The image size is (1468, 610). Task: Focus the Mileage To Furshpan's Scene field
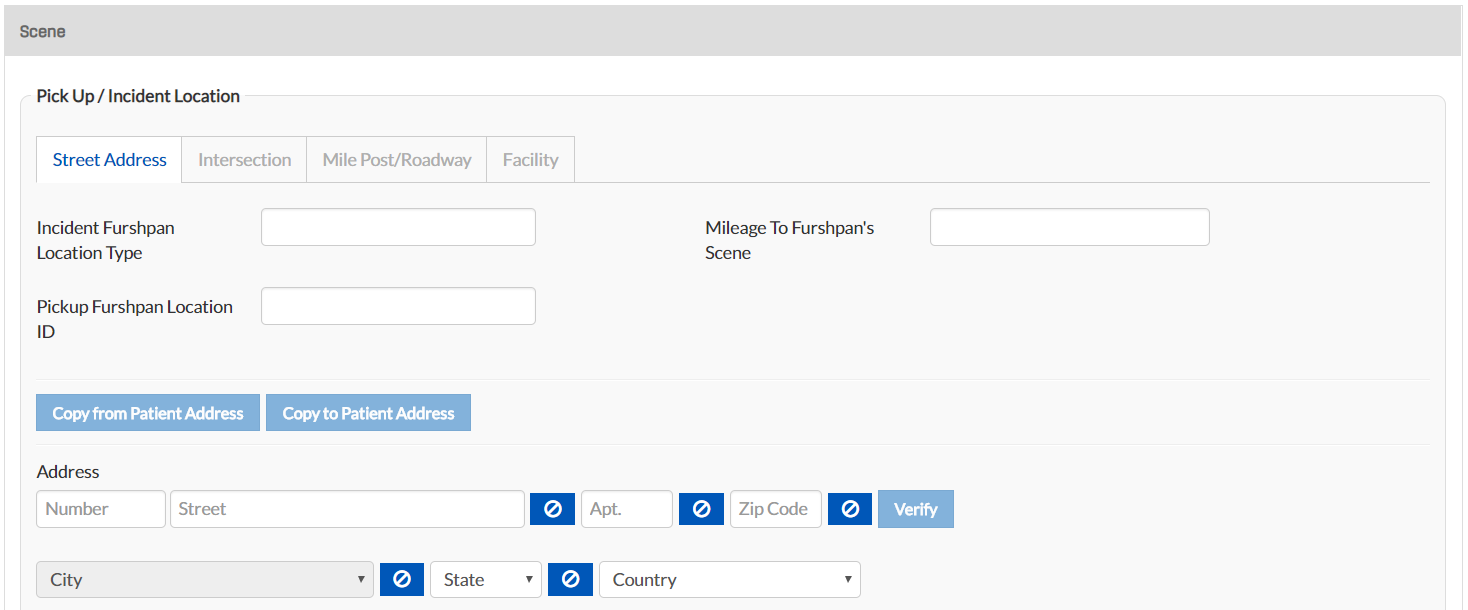(x=1069, y=227)
